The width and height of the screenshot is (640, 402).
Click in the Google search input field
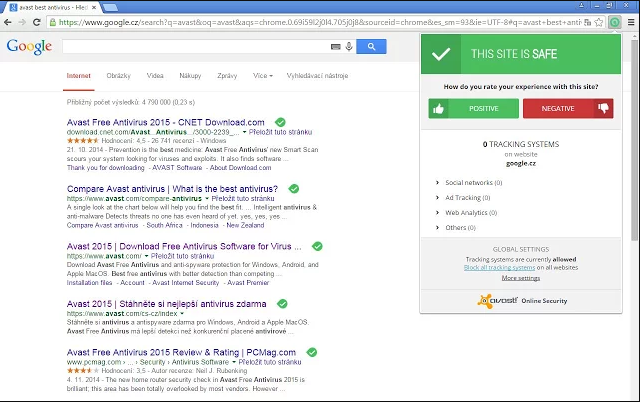(196, 47)
